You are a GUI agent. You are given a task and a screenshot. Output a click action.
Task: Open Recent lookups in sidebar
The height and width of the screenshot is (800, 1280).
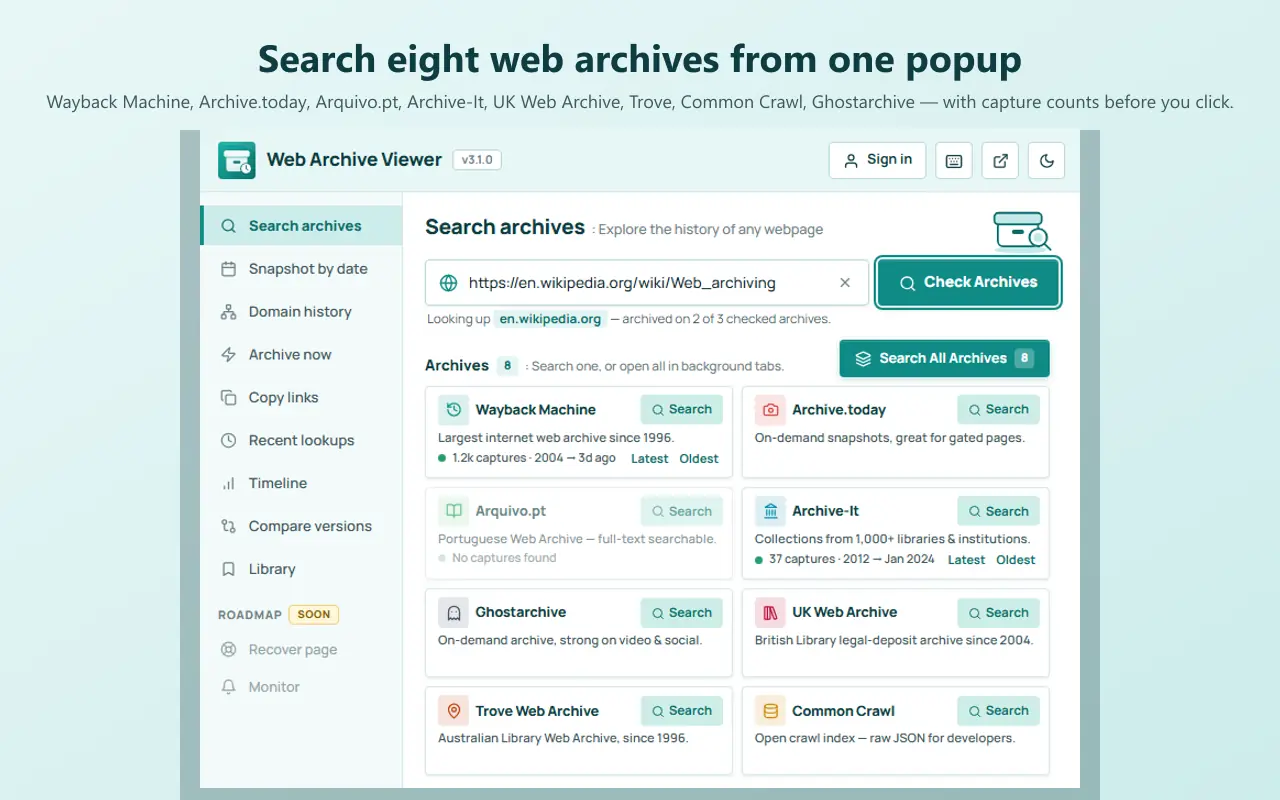point(301,441)
